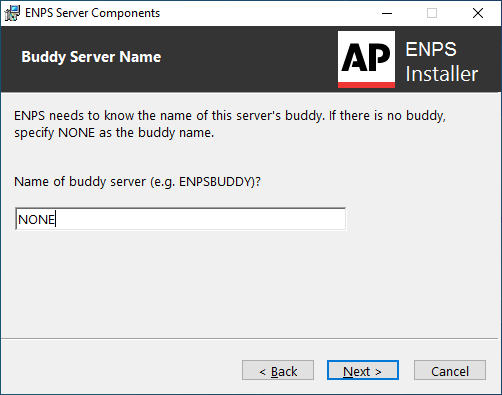
Task: Click the 'Buddy Server Name' heading
Action: (x=91, y=57)
